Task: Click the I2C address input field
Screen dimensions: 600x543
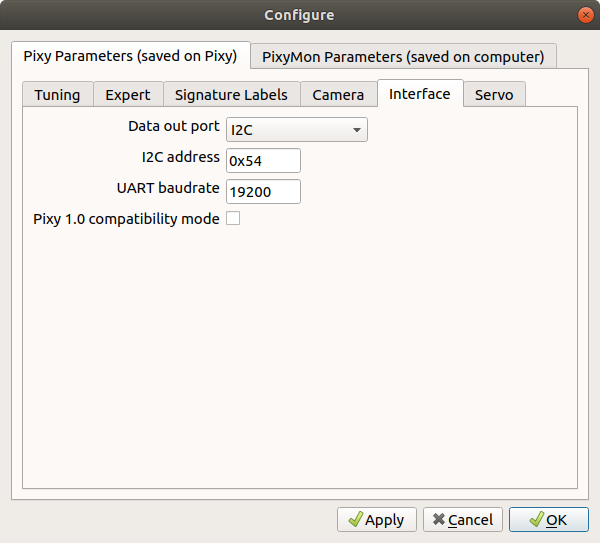Action: [263, 161]
